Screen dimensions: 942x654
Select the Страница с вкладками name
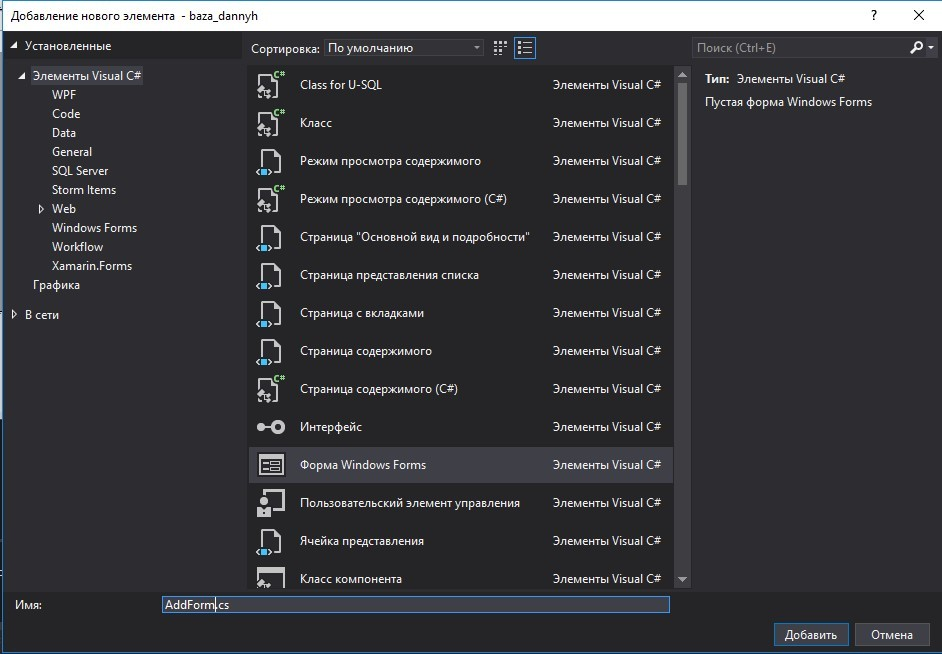tap(362, 313)
